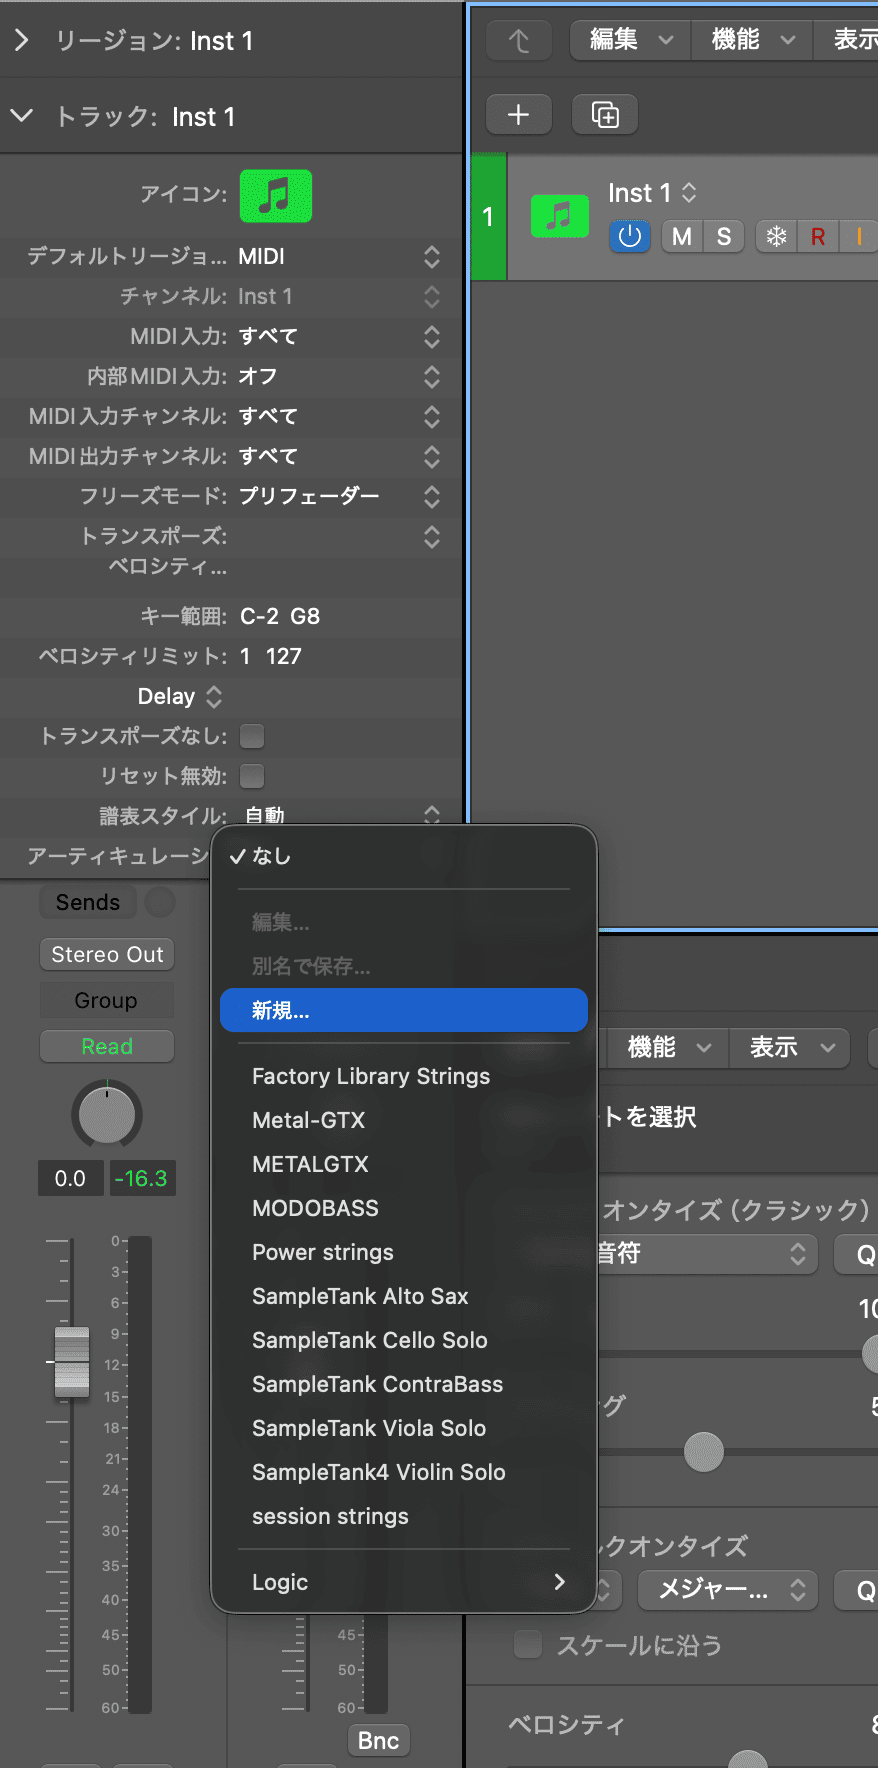
Task: Open the Logic submenu
Action: click(404, 1582)
